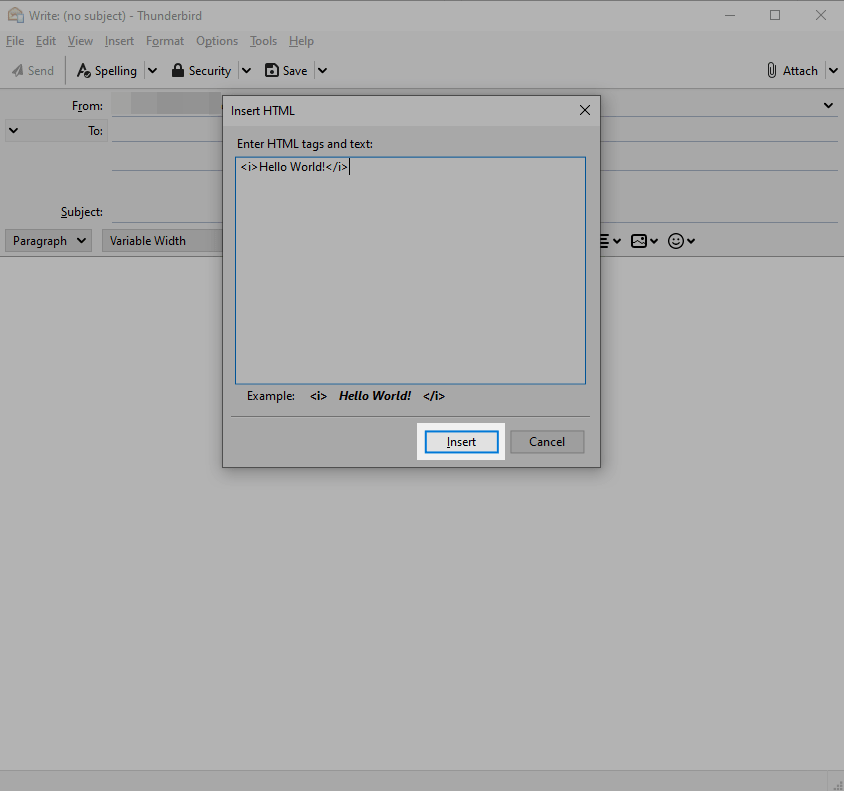Open the Options menu
This screenshot has height=791, width=844.
coord(217,41)
